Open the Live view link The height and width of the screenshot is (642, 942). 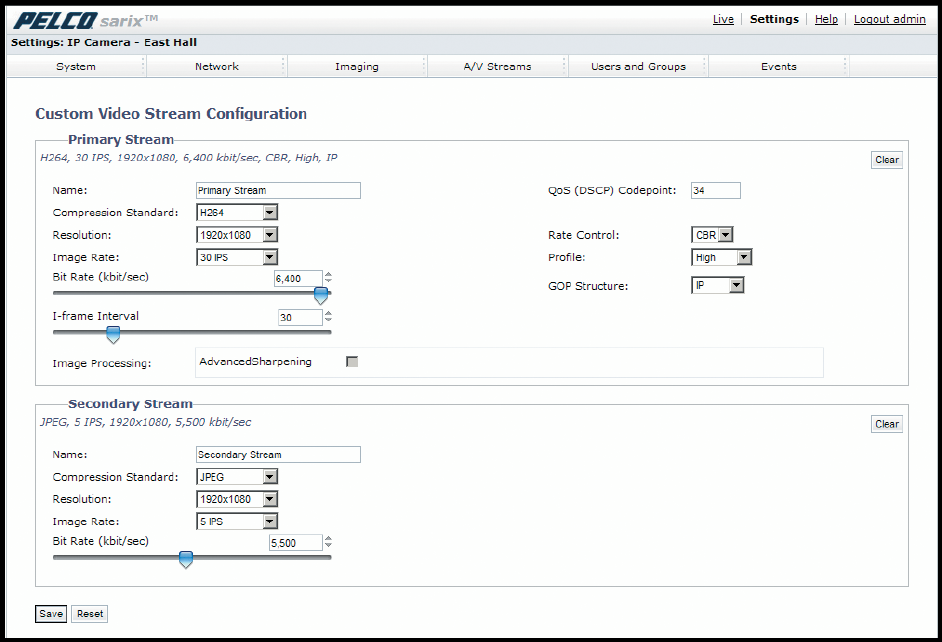[723, 19]
